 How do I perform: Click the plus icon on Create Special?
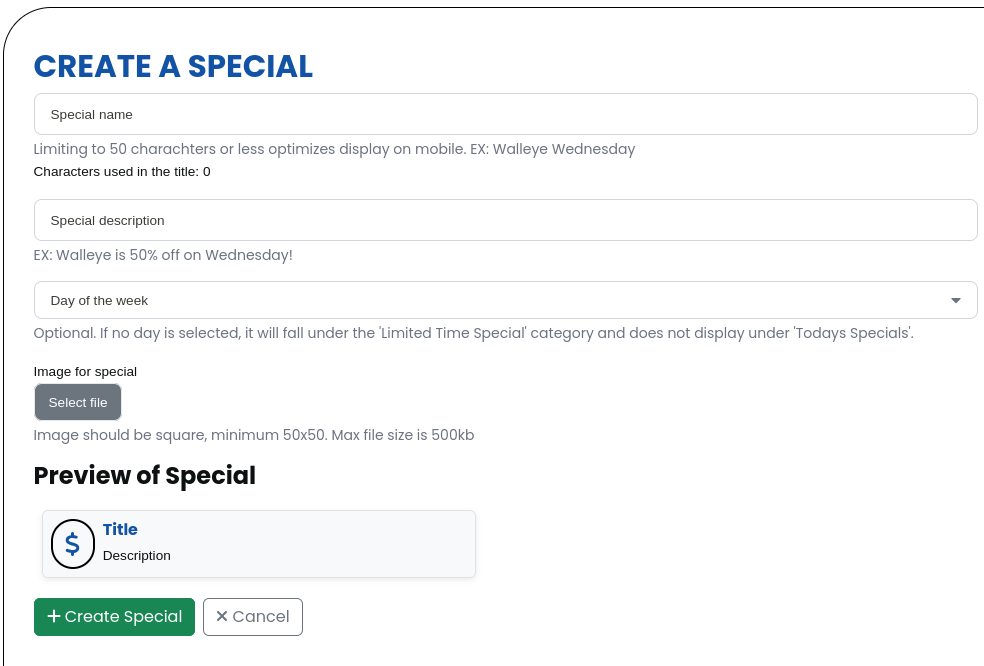click(54, 616)
